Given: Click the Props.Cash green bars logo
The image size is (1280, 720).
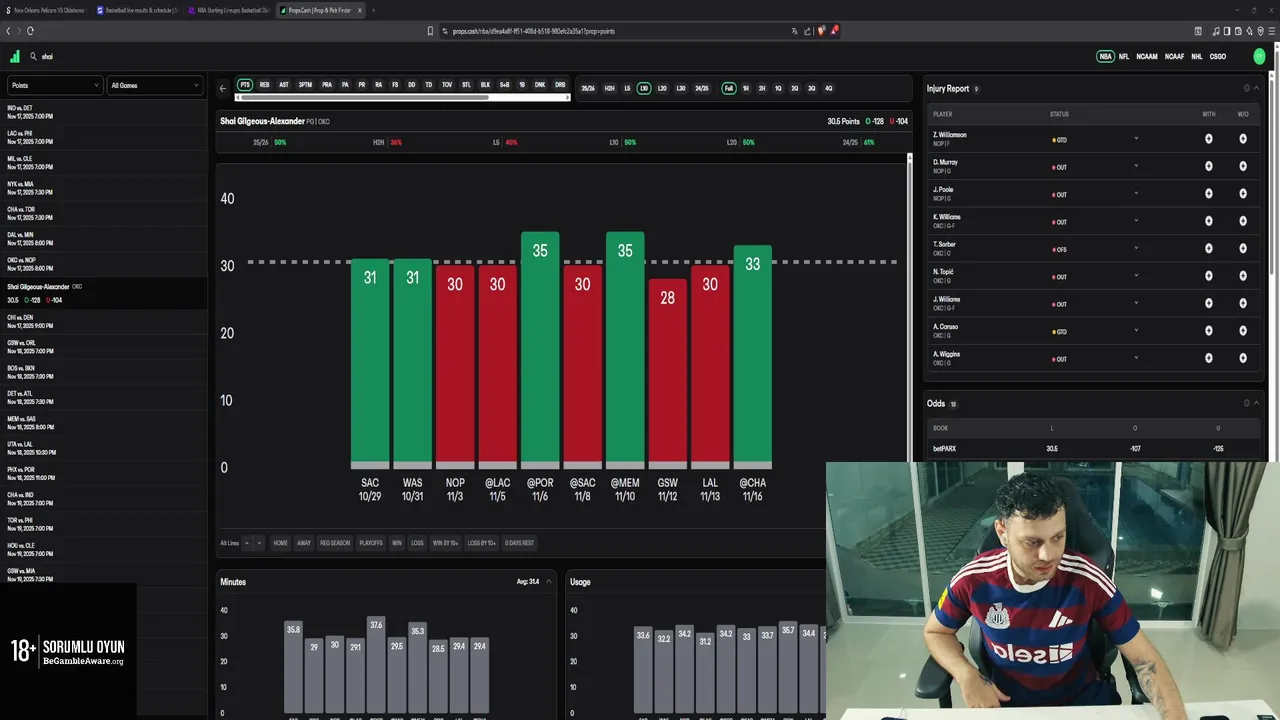Looking at the screenshot, I should (14, 57).
